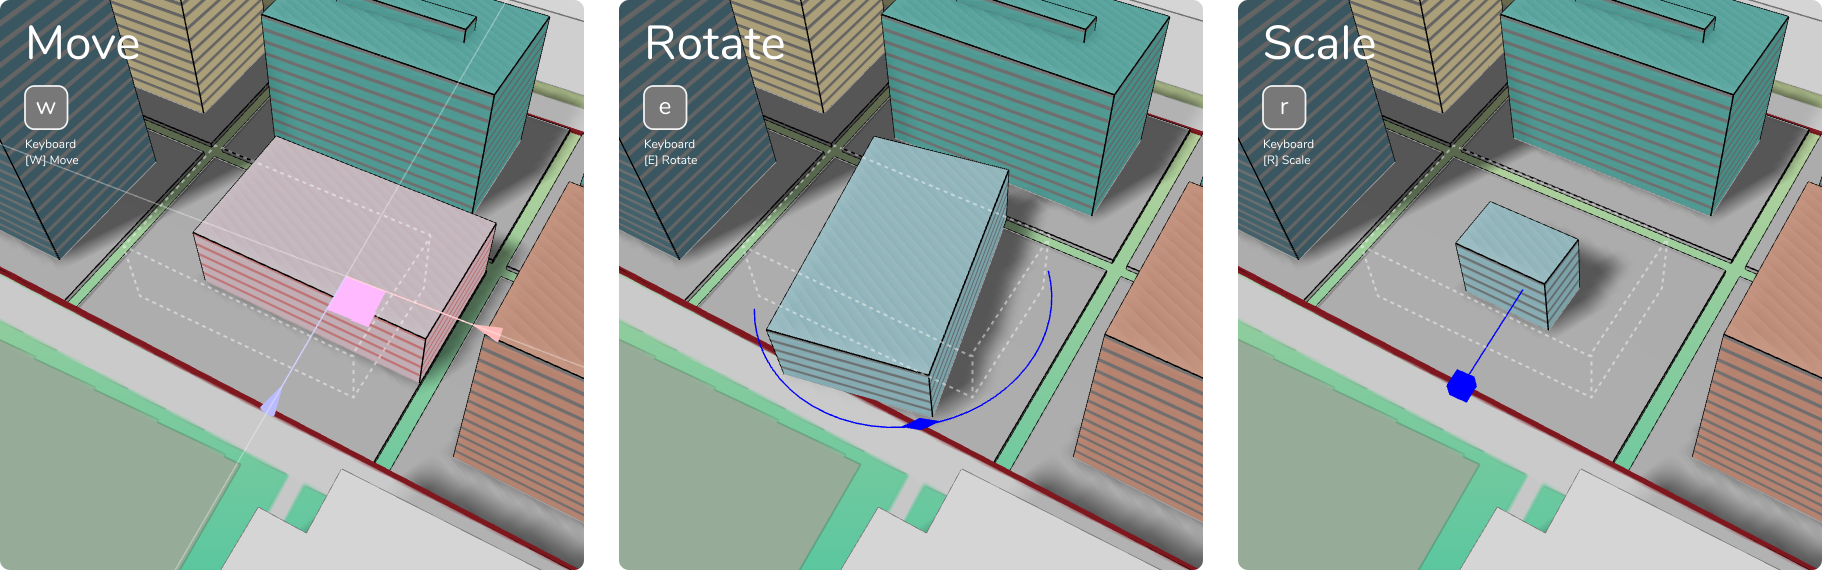
Task: Click the 'Move' heading text
Action: (x=82, y=43)
